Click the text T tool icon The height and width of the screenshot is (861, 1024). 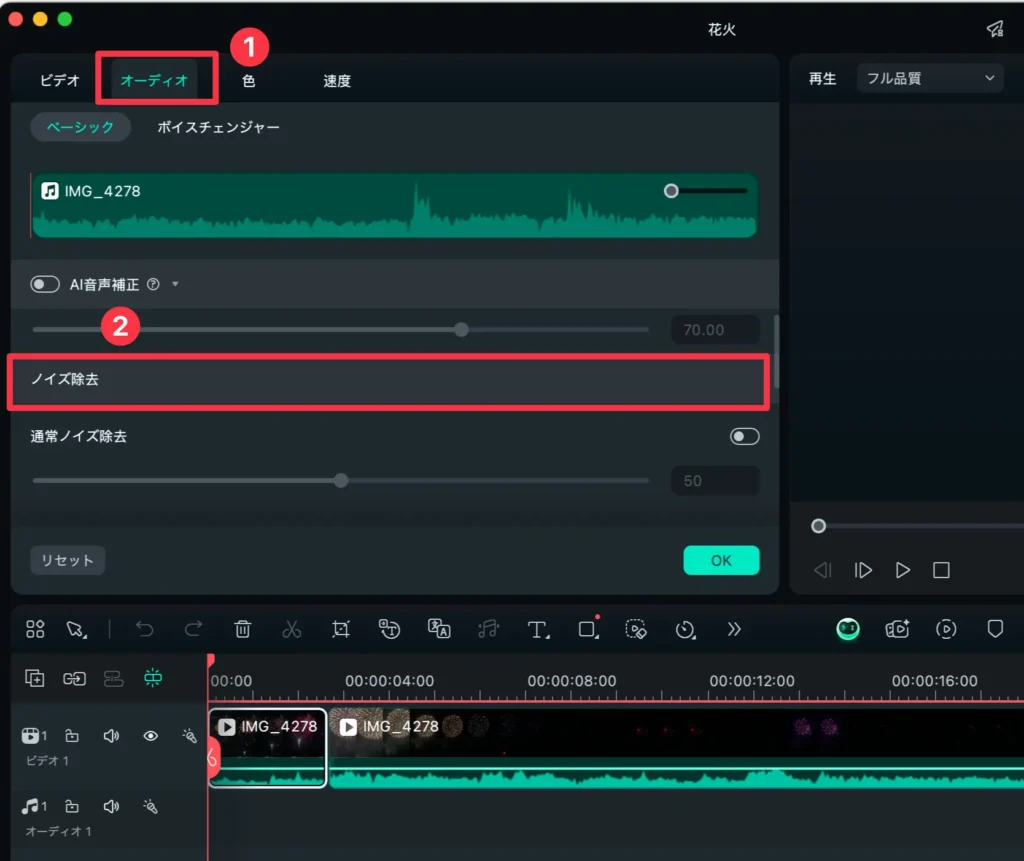(x=538, y=629)
